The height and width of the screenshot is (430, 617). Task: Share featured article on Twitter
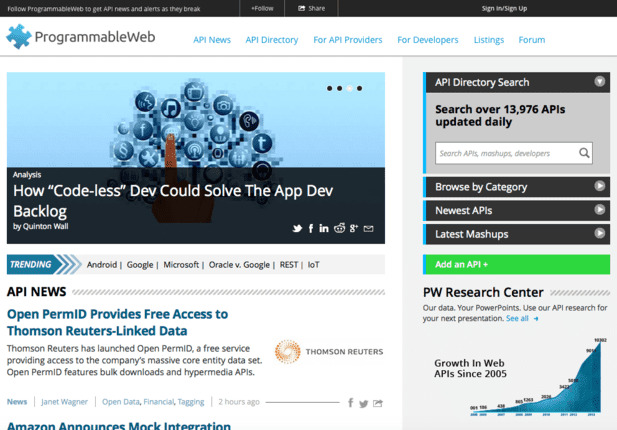297,228
